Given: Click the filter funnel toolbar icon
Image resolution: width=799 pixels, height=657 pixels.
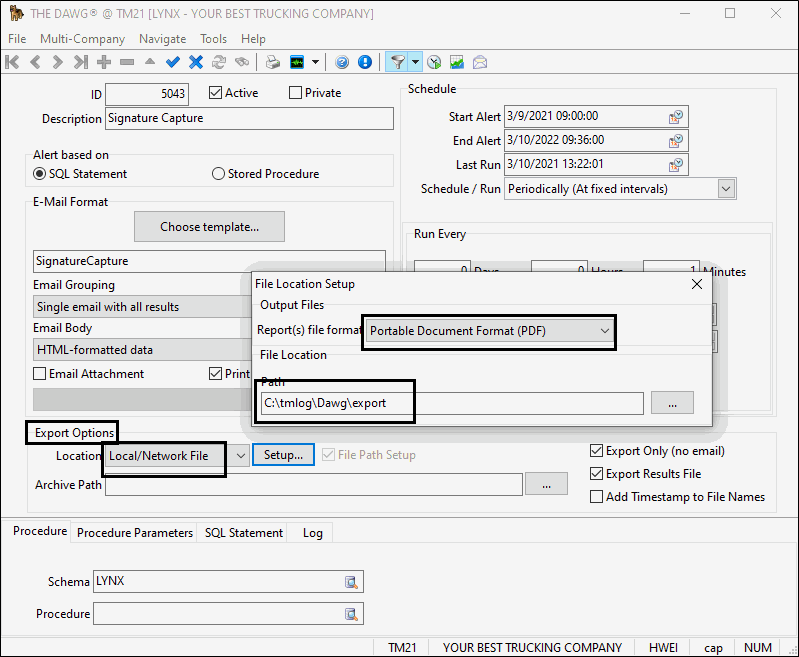Looking at the screenshot, I should click(397, 62).
